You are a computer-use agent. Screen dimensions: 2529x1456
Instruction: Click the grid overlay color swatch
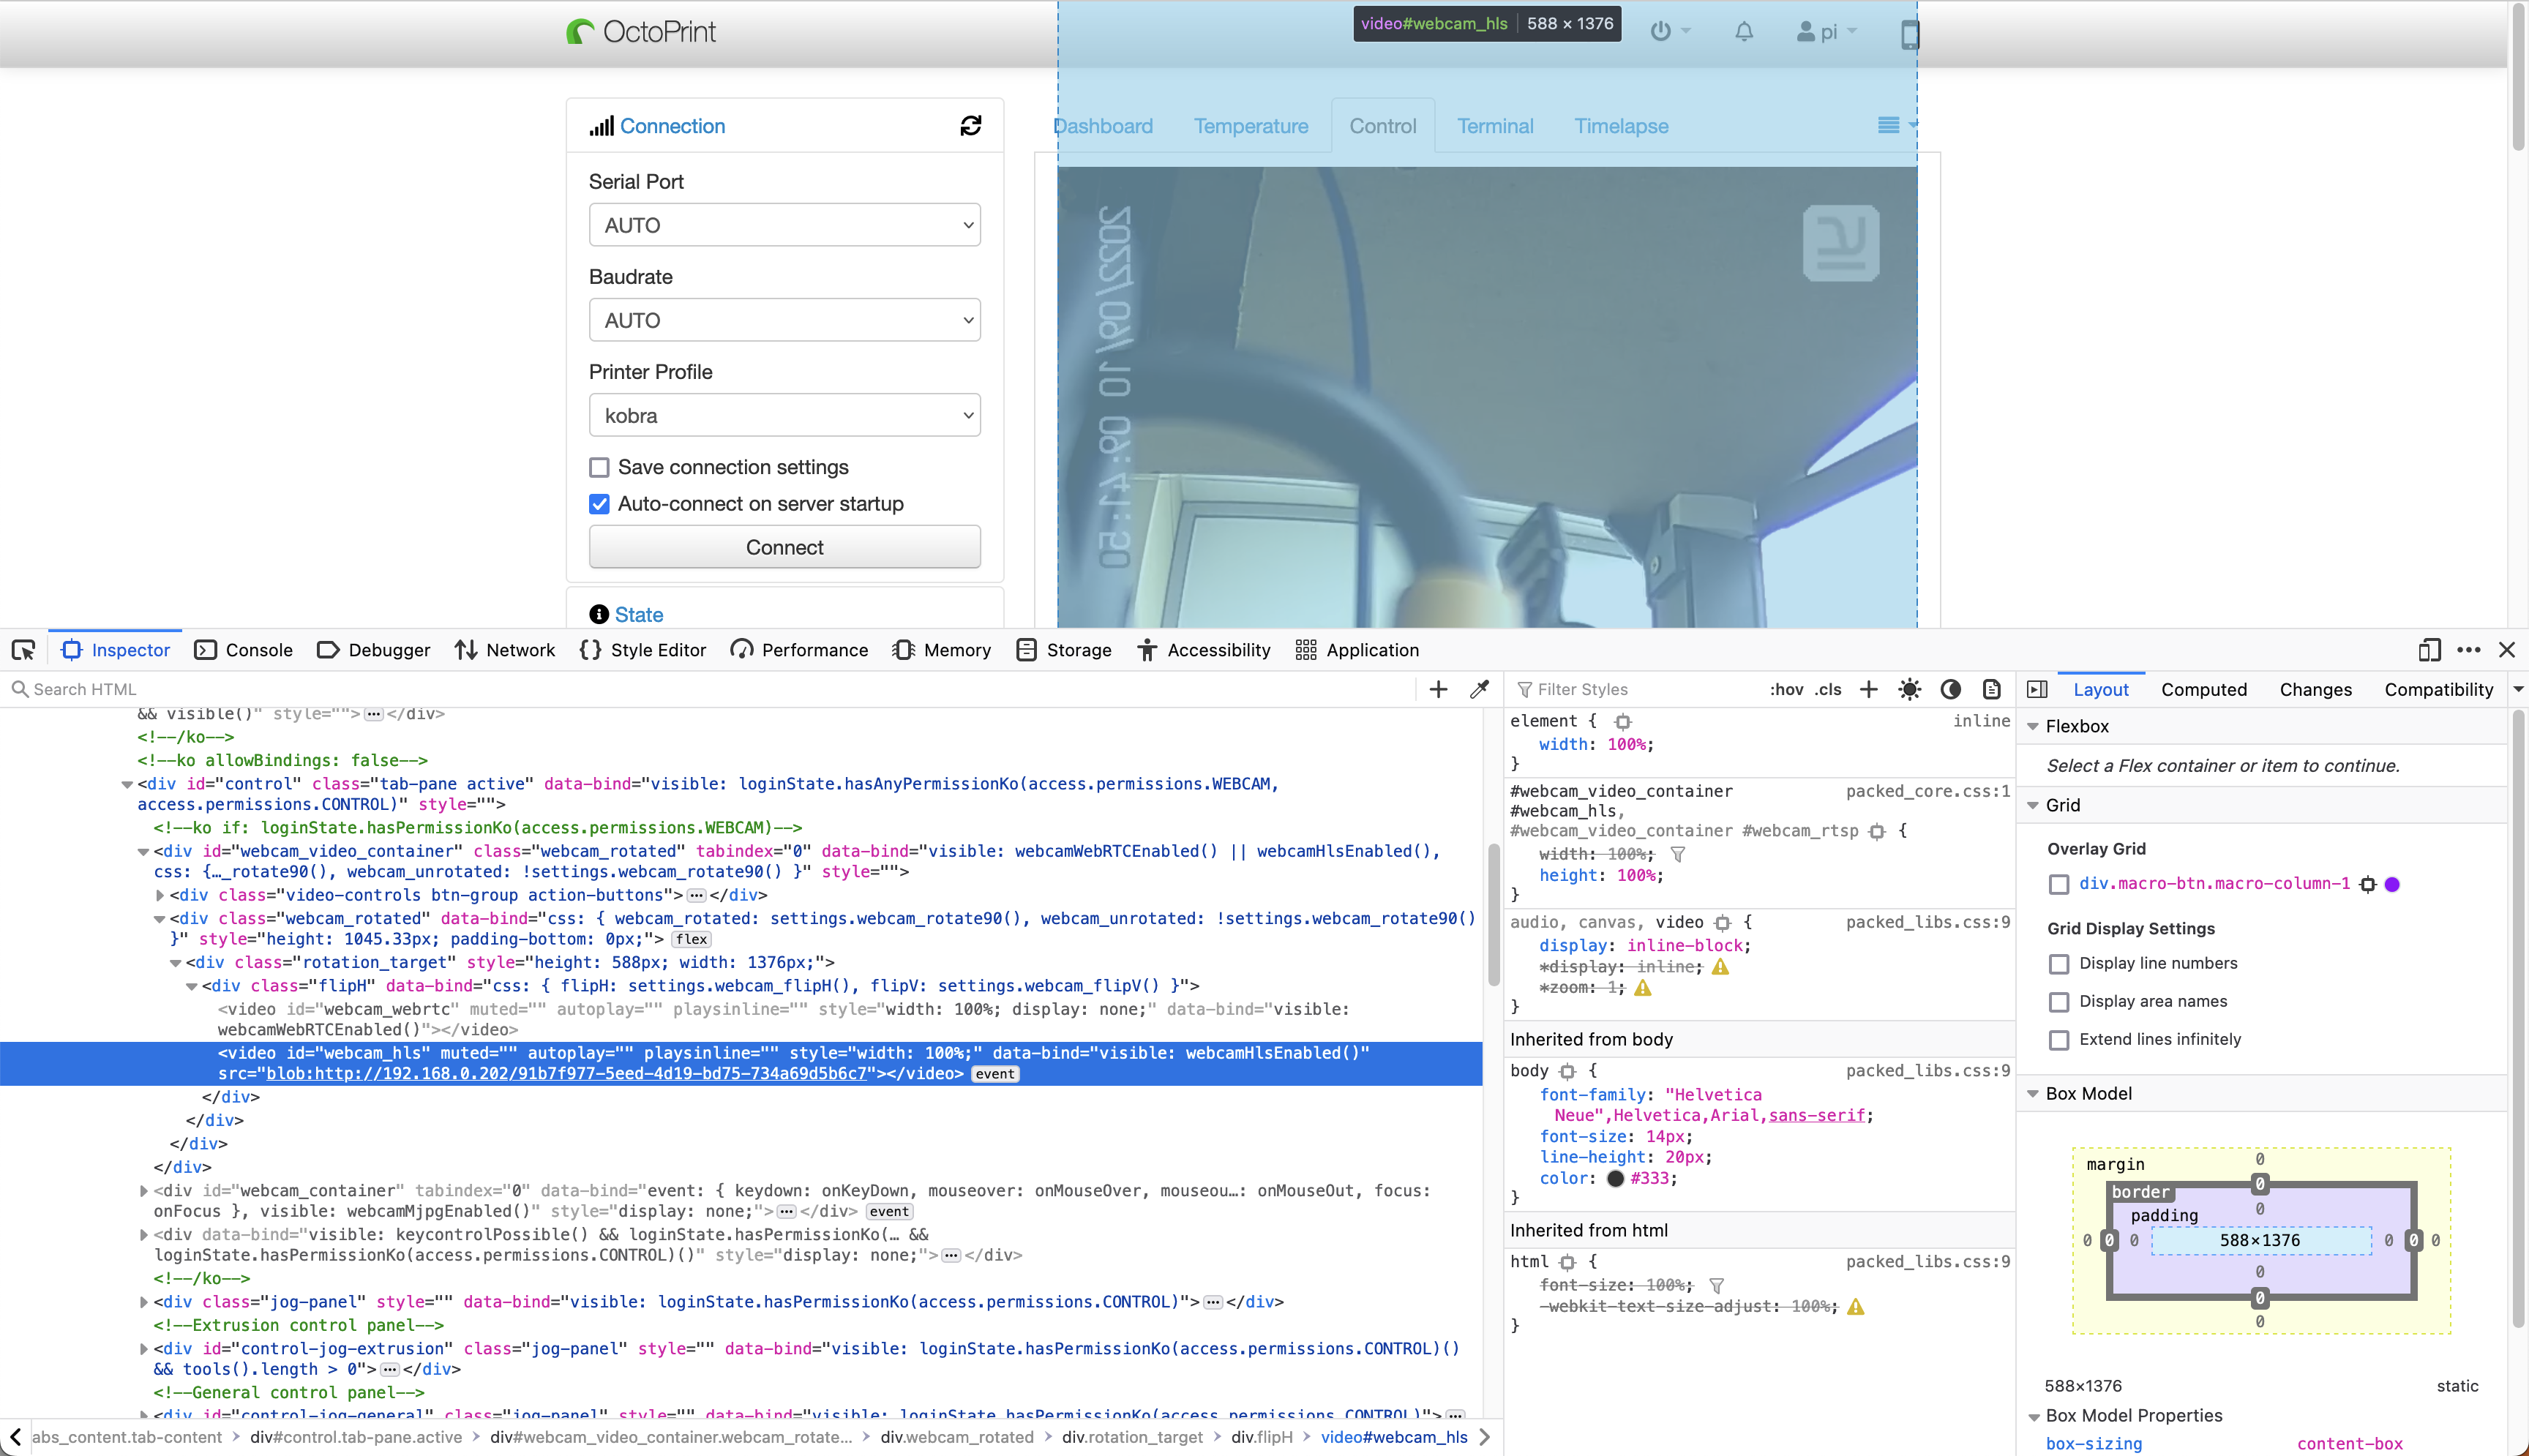pyautogui.click(x=2391, y=884)
